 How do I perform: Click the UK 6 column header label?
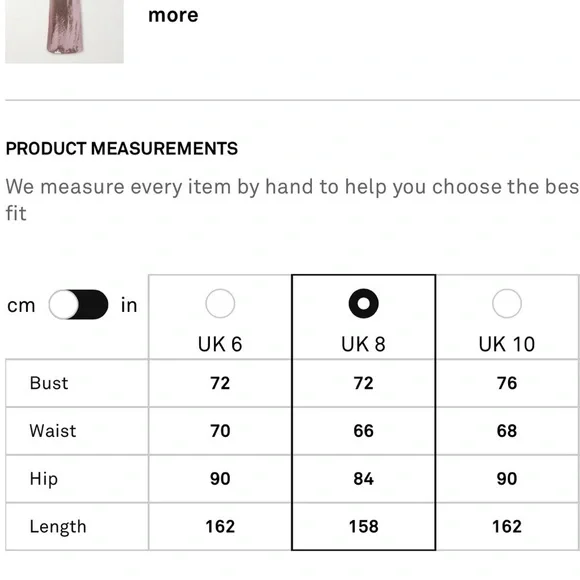click(220, 344)
